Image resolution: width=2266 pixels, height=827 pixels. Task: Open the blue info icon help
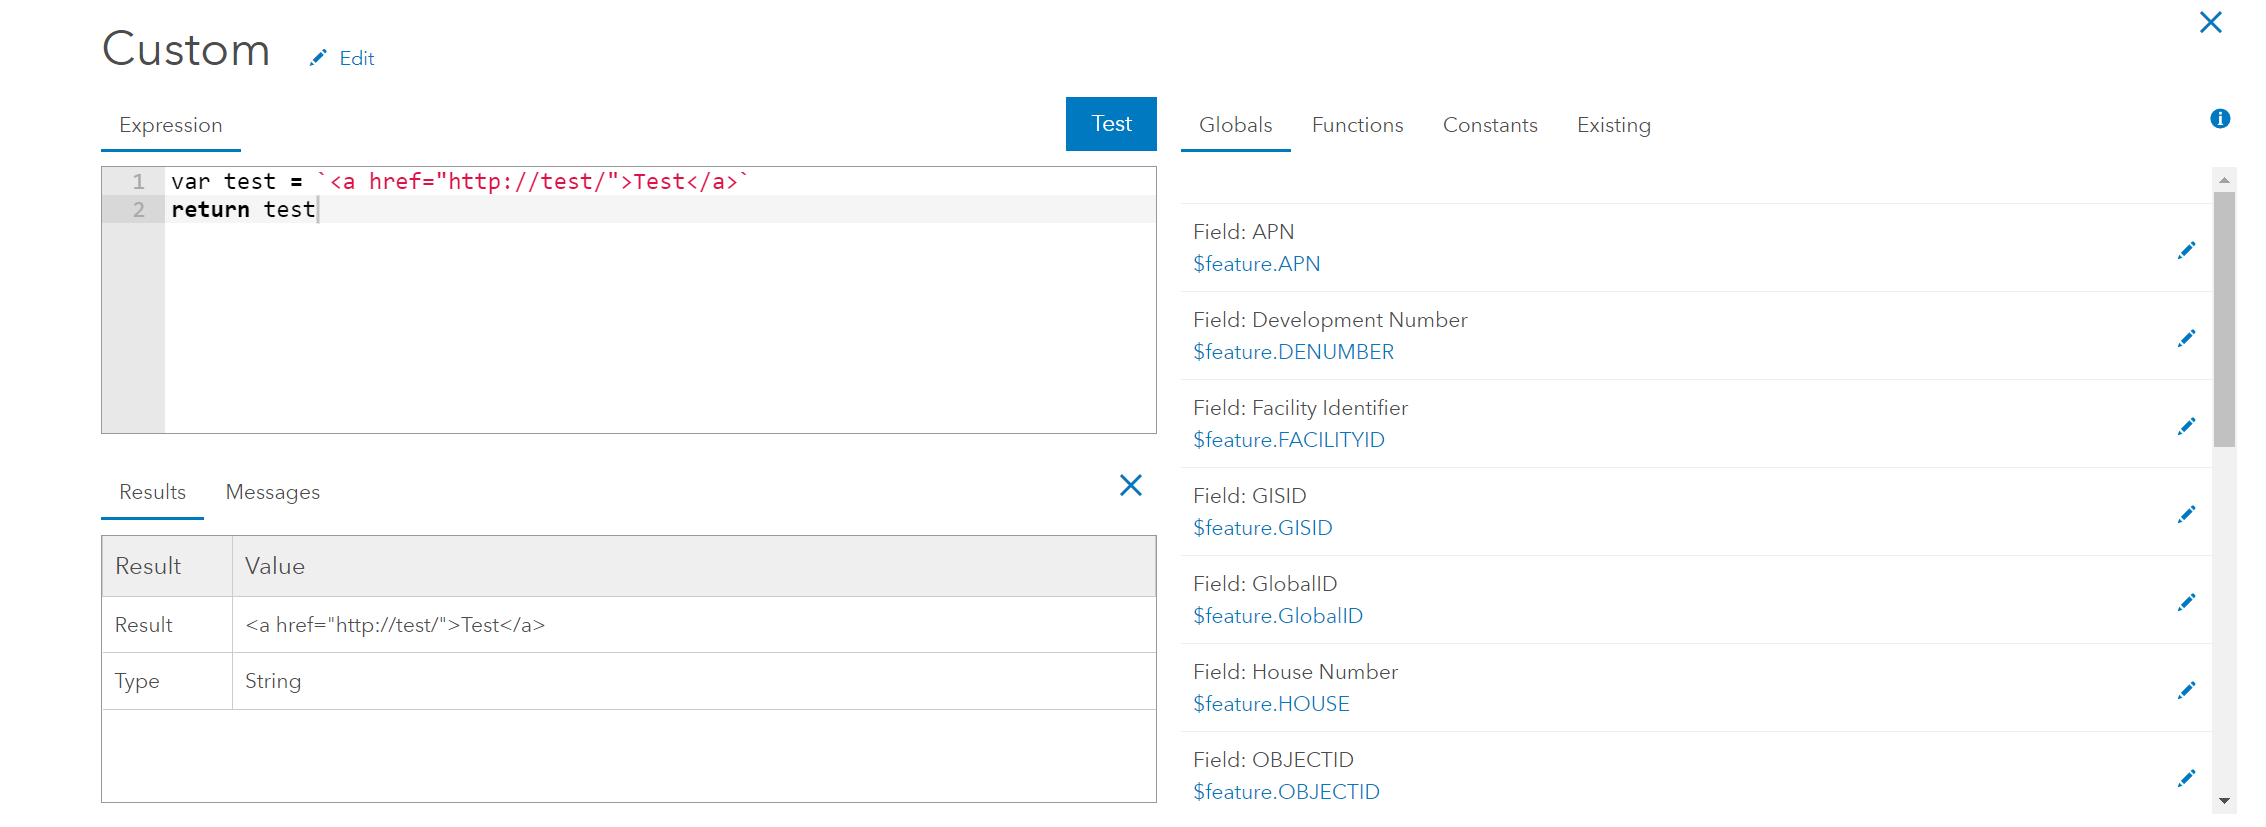coord(2220,119)
